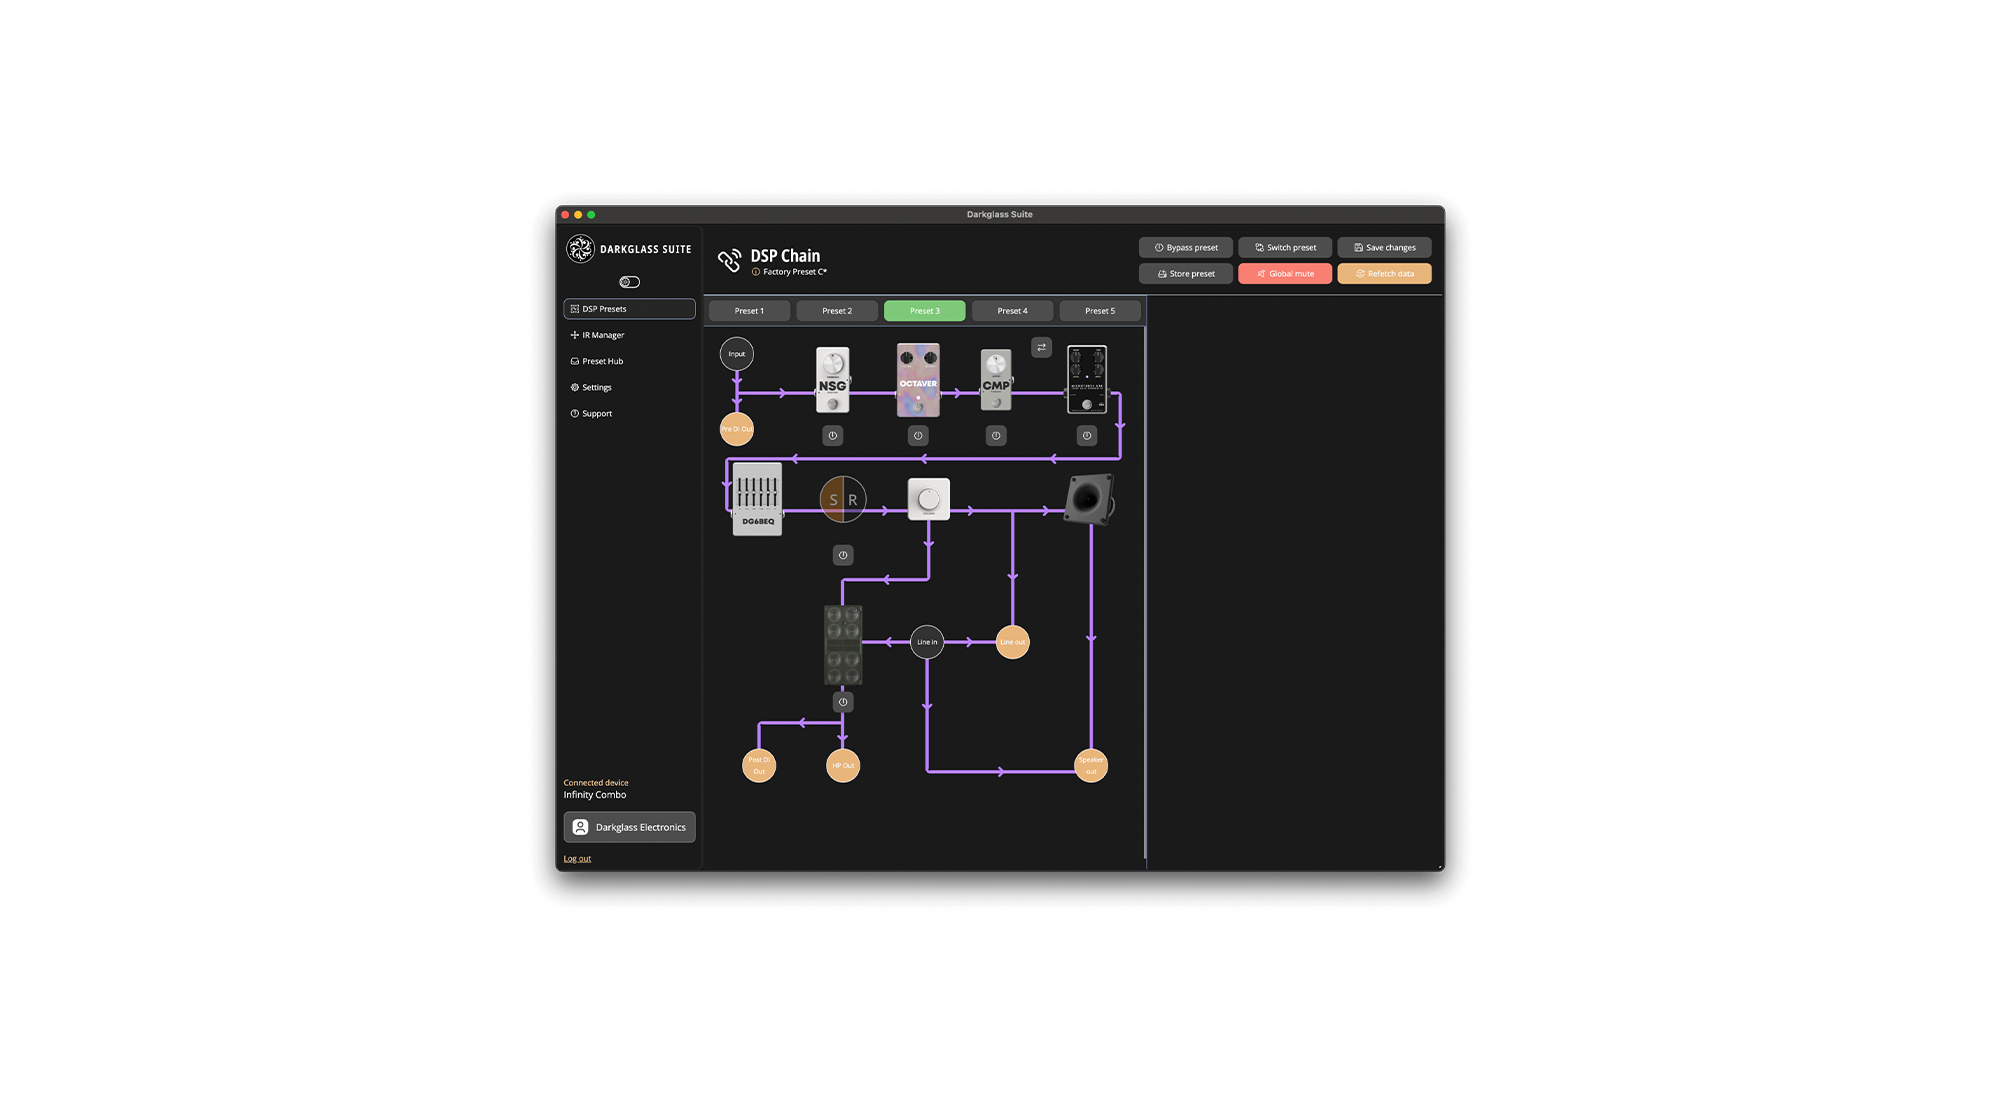Viewport: 2000px width, 1100px height.
Task: Open the DG6BEQ graphic equalizer
Action: pos(757,499)
